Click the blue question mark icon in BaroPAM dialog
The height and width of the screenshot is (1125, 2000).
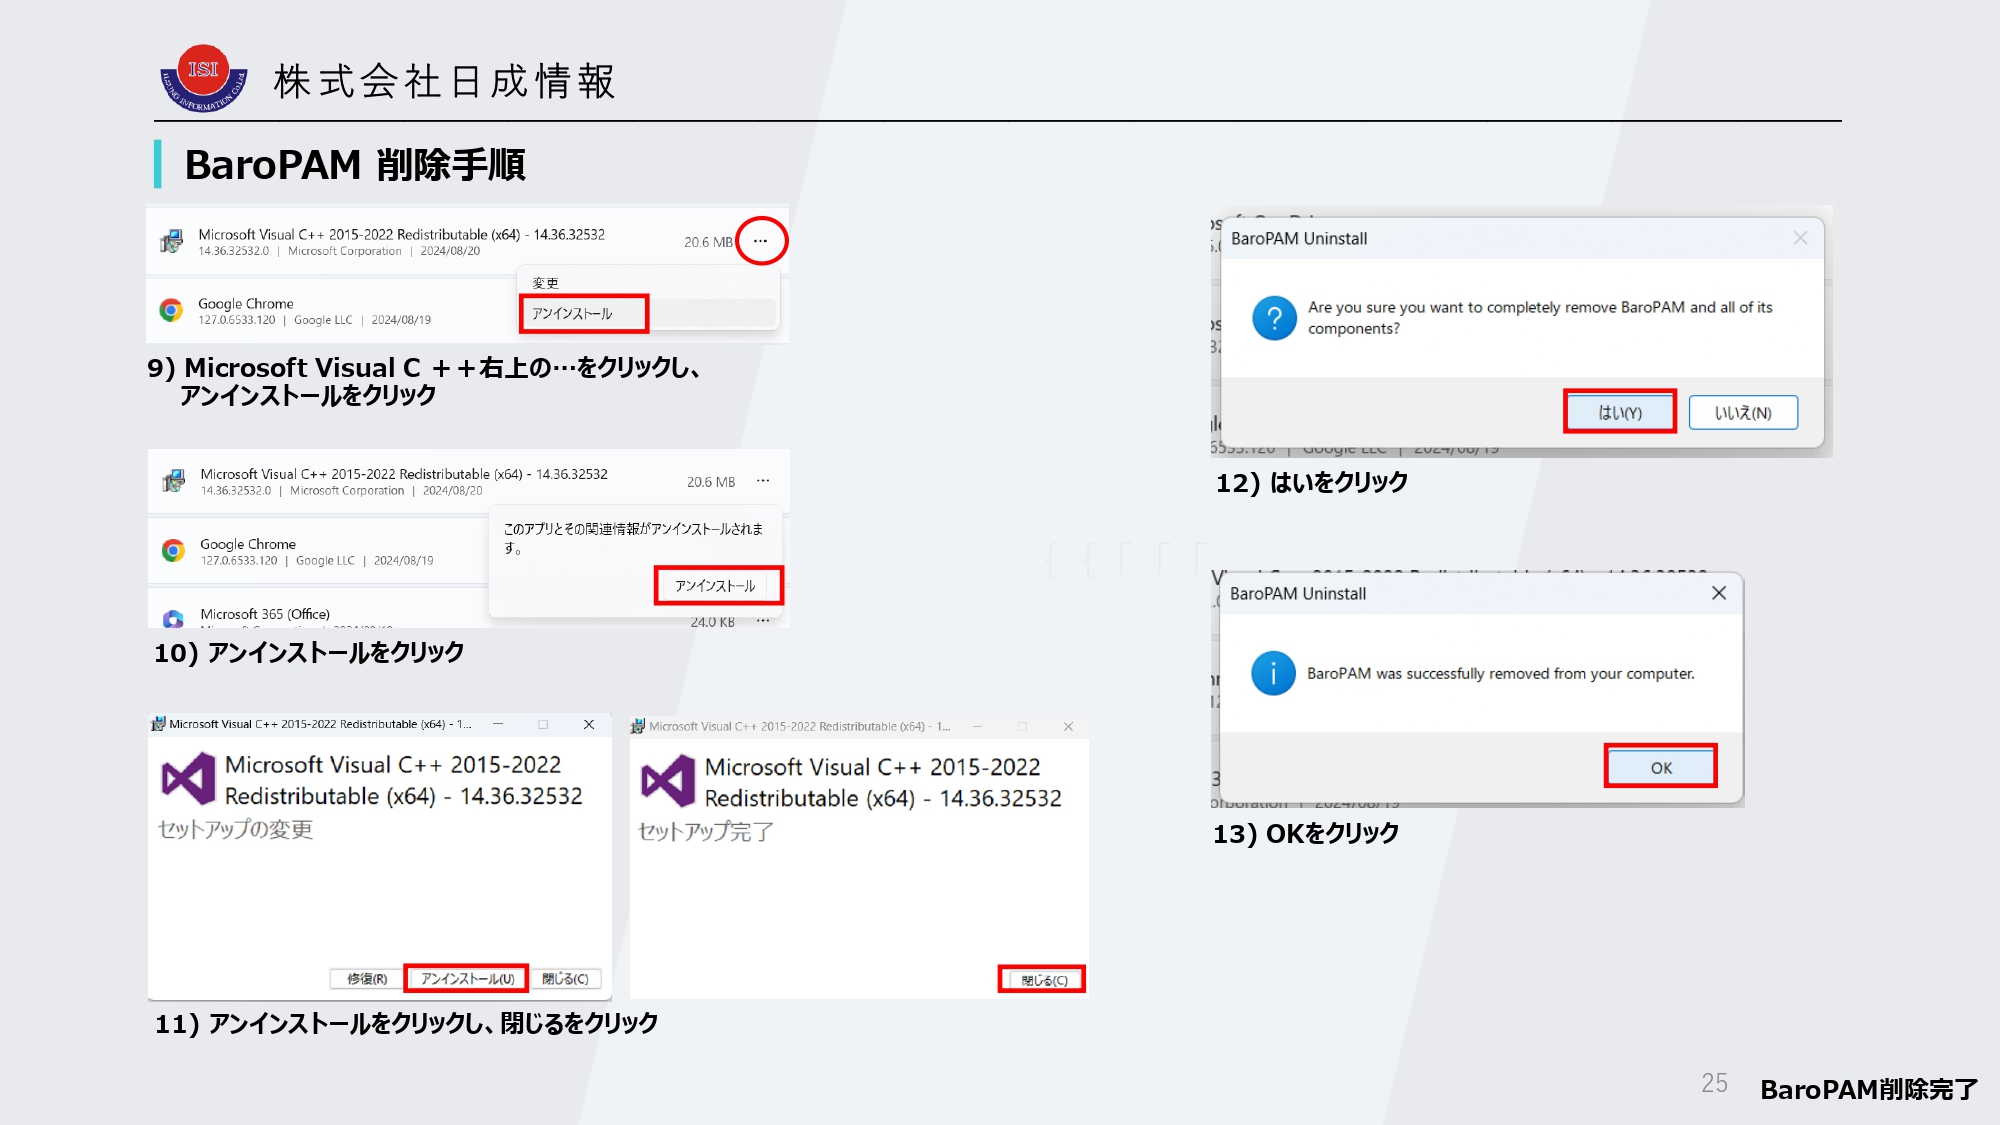(1274, 318)
